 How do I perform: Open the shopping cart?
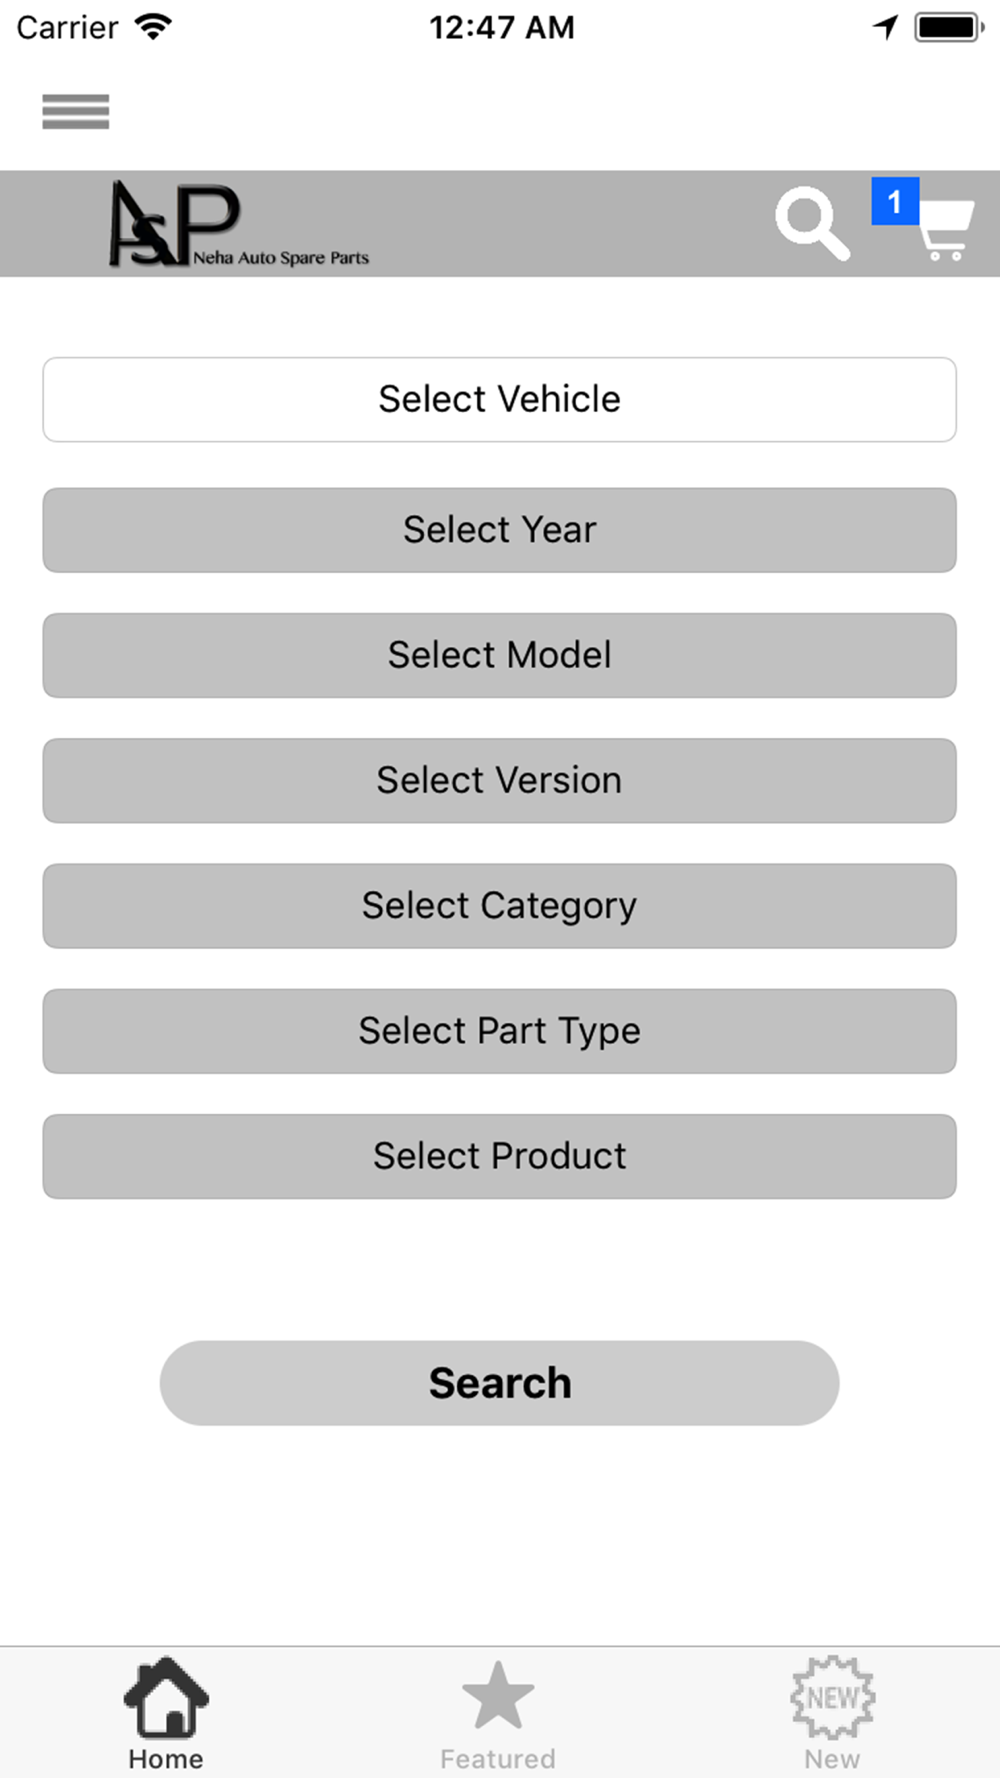click(x=946, y=229)
